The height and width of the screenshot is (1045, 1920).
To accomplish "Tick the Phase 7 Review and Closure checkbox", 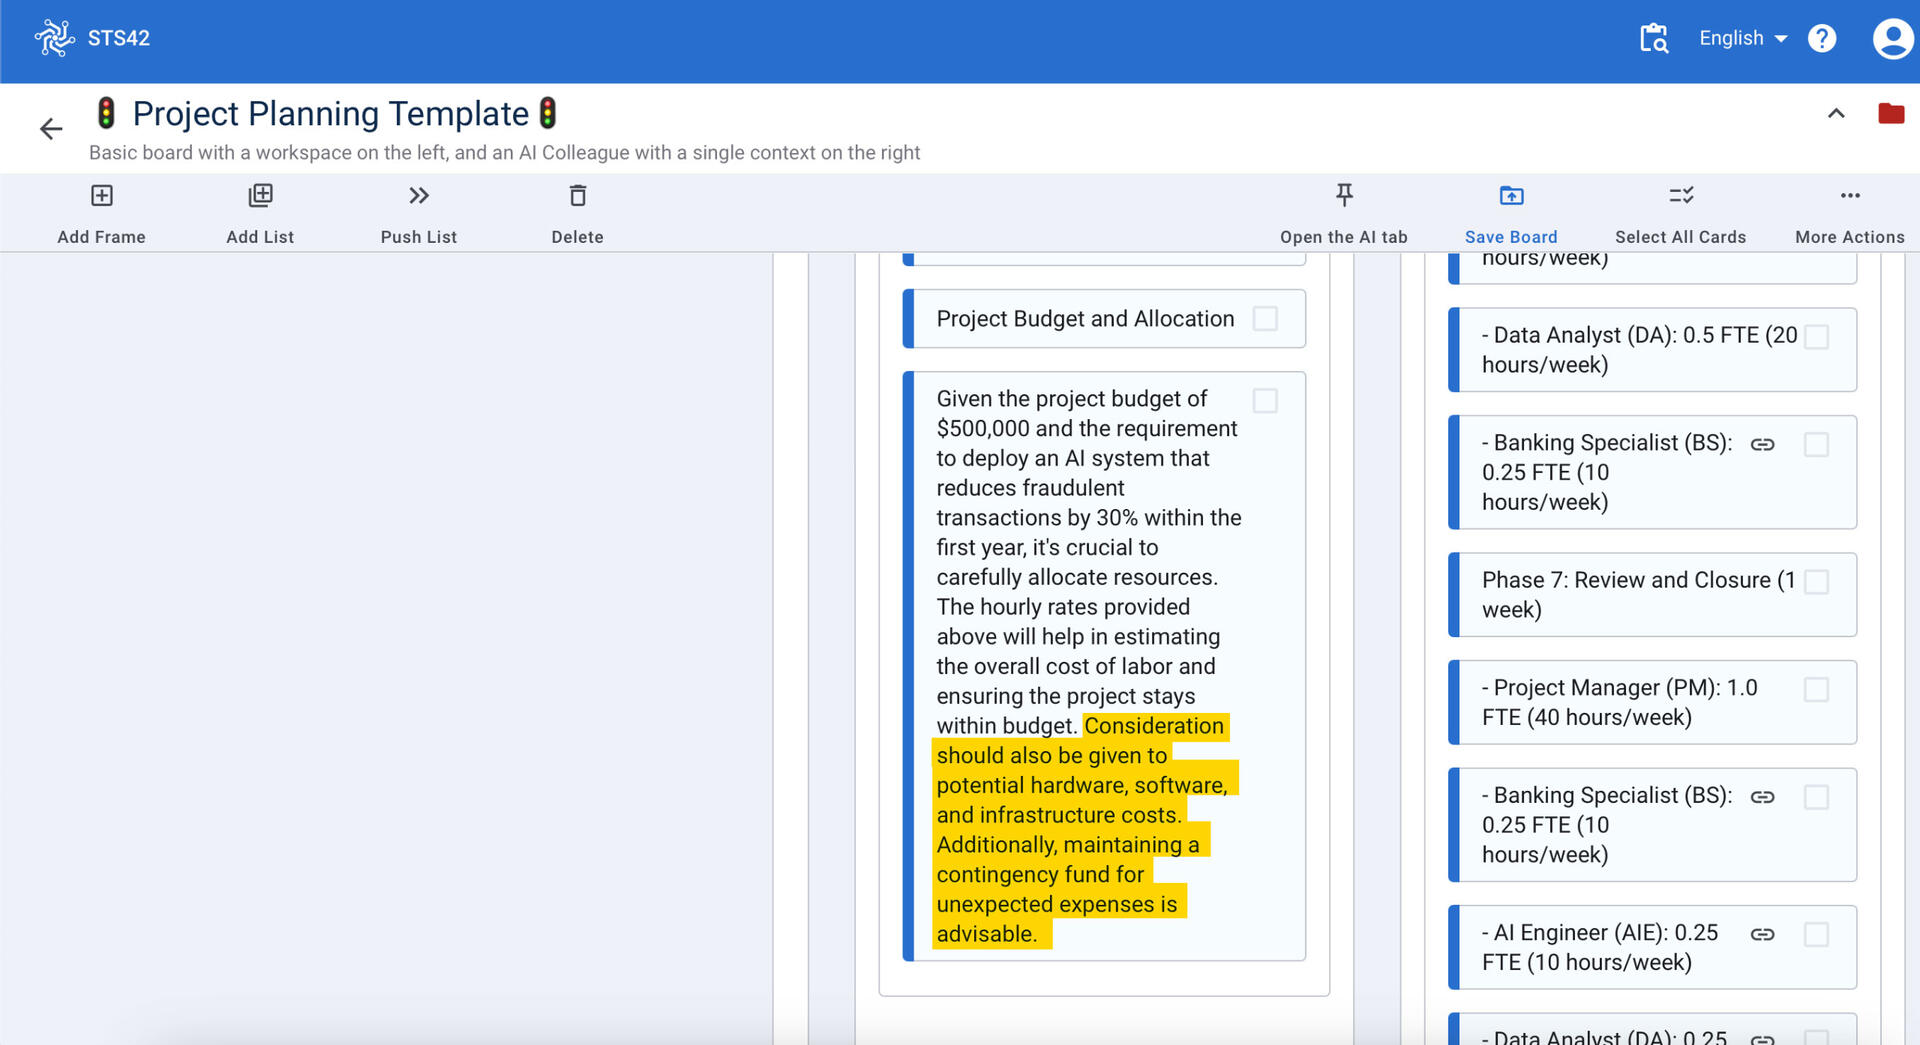I will pyautogui.click(x=1816, y=582).
